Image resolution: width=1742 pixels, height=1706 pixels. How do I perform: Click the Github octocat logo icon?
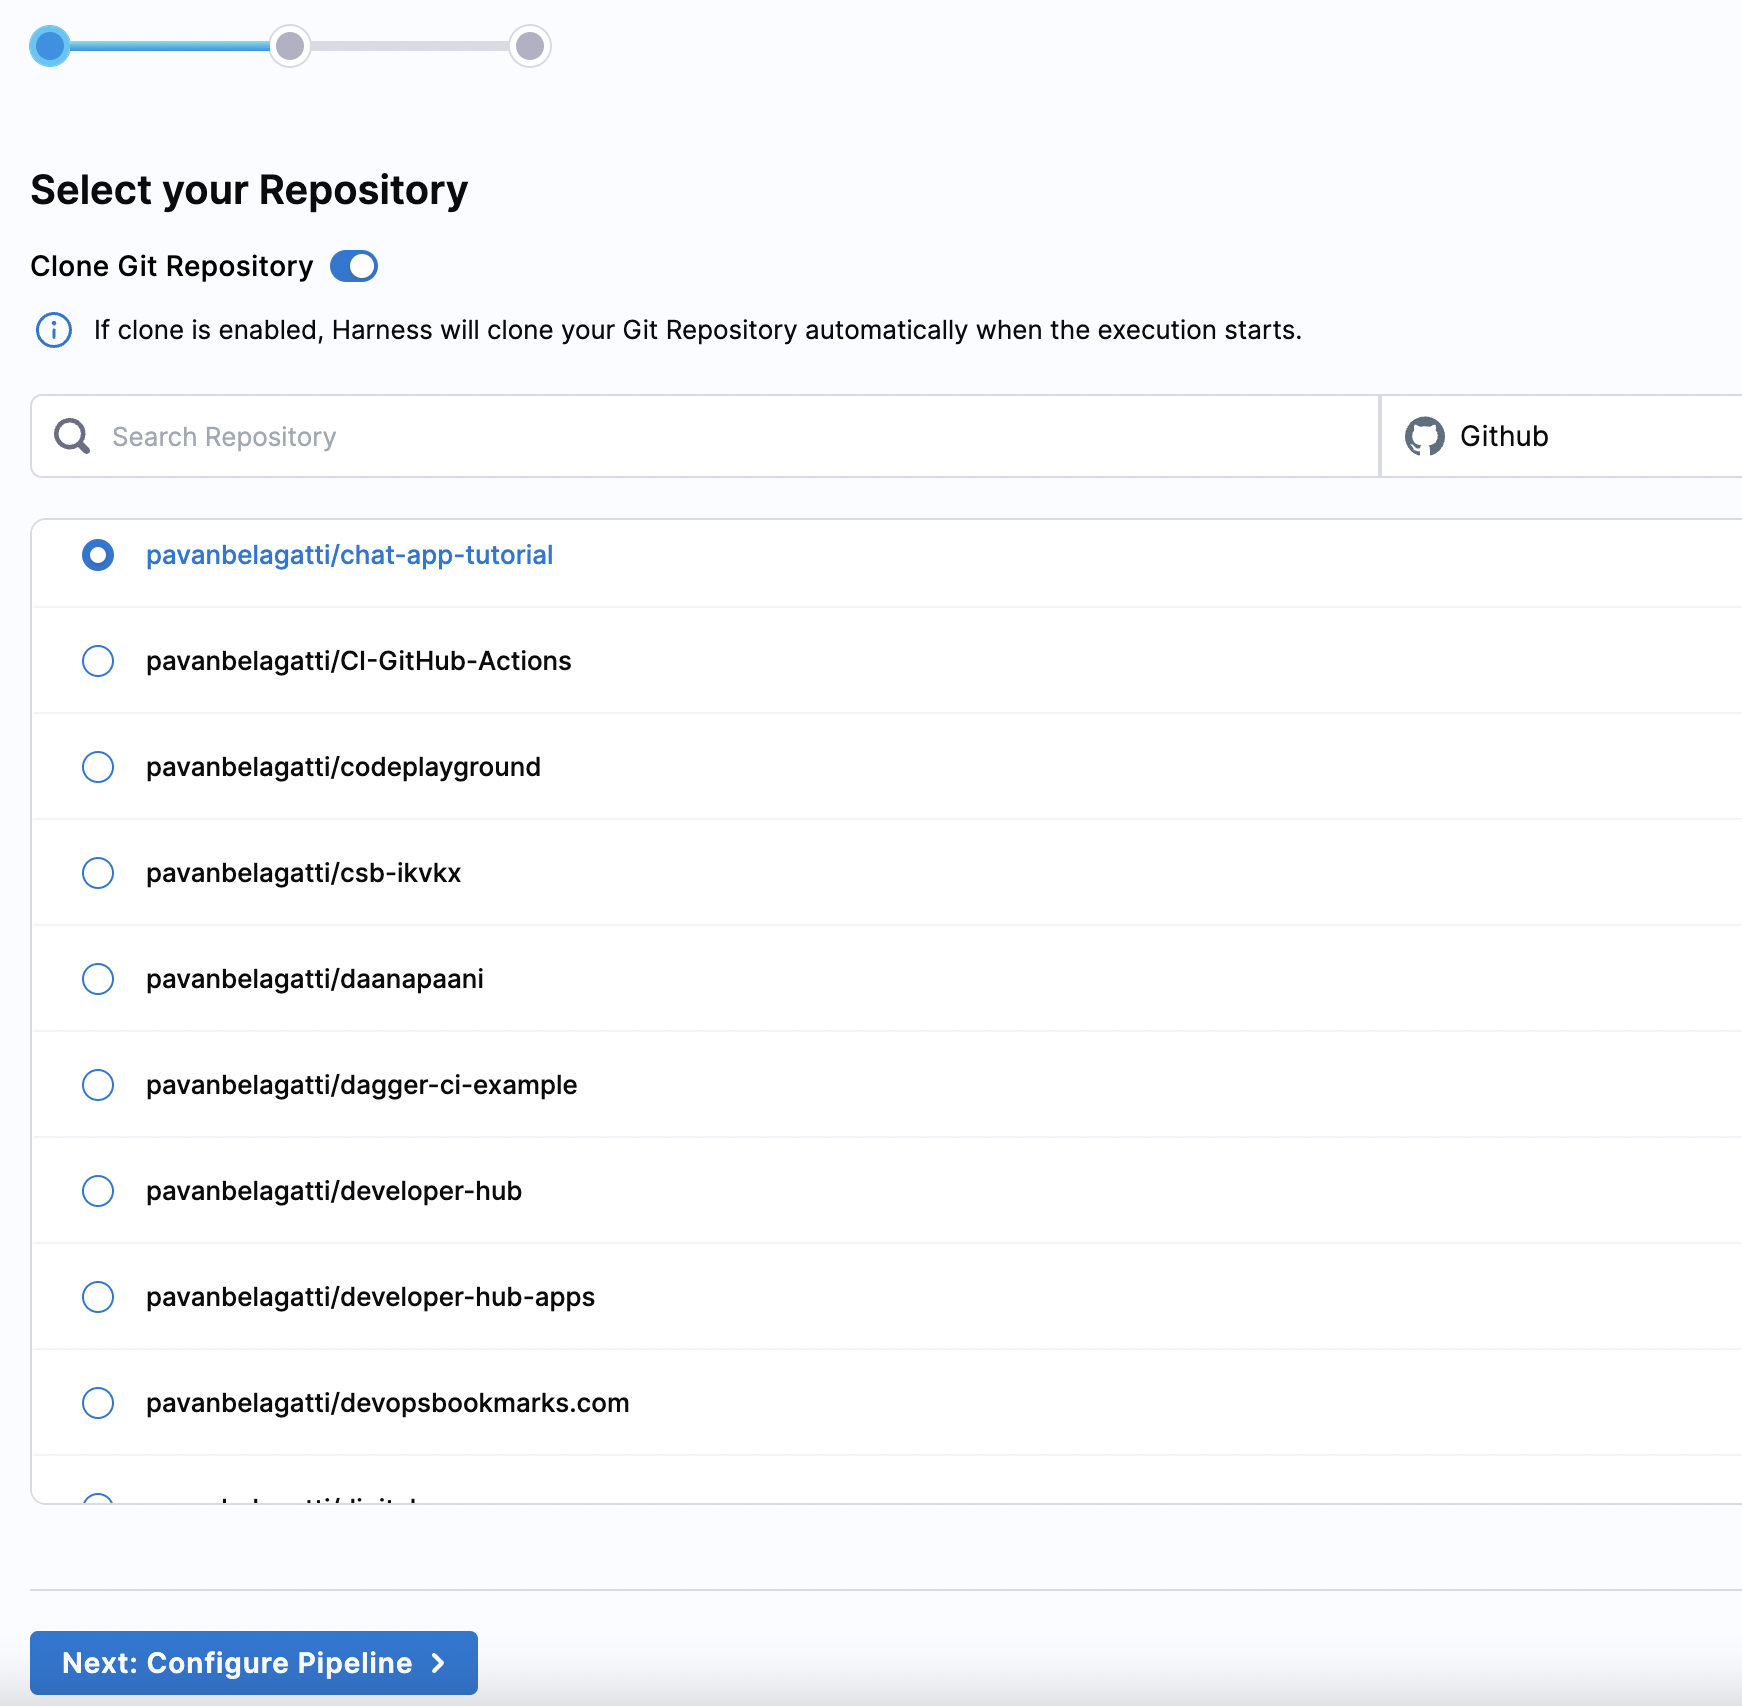pos(1424,436)
